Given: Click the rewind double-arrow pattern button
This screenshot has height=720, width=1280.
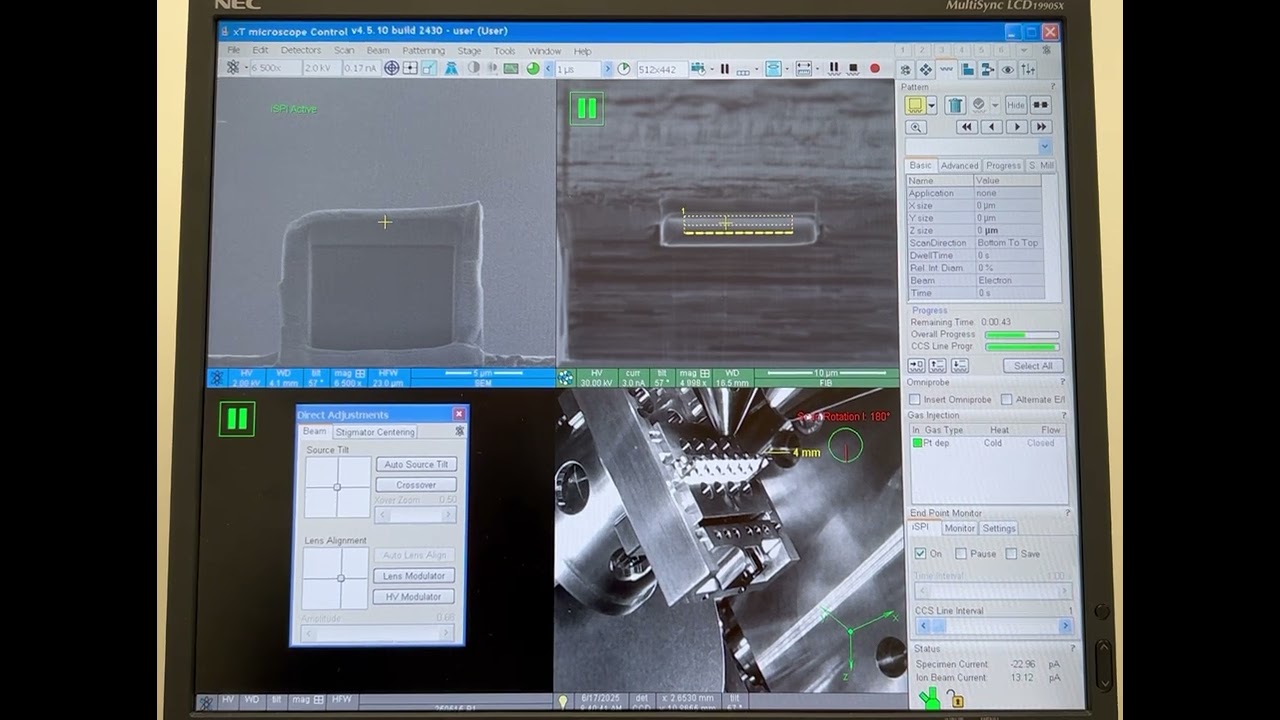Looking at the screenshot, I should point(967,127).
